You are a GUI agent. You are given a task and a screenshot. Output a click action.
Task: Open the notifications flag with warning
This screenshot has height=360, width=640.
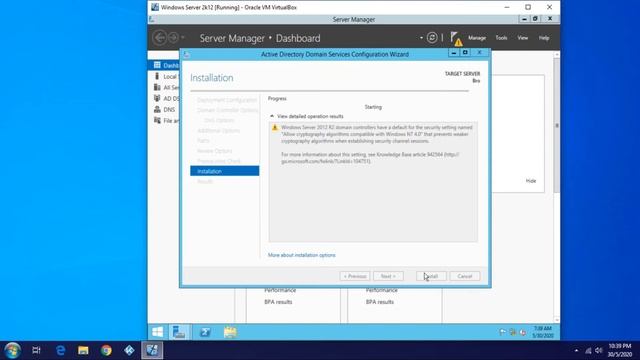tap(456, 39)
